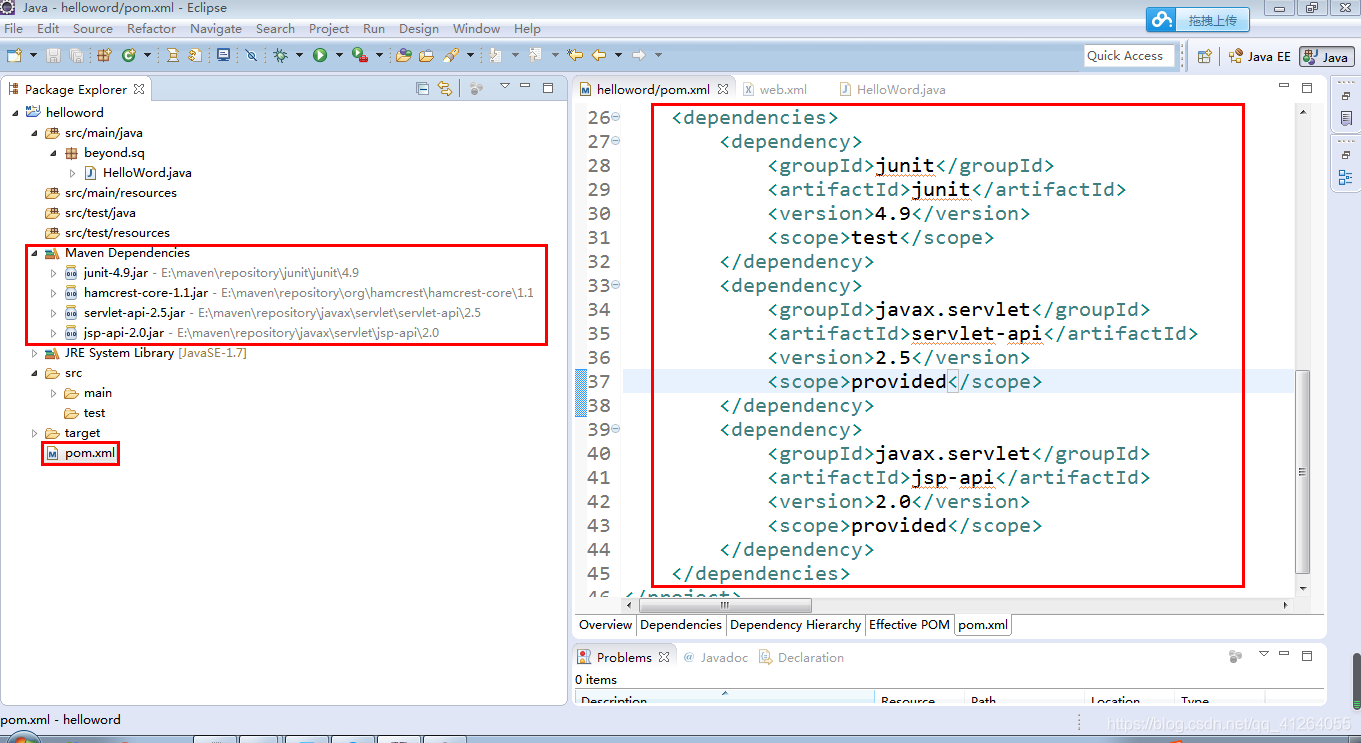Click the editor horizontal scrollbar thumb
This screenshot has height=743, width=1361.
click(x=725, y=606)
